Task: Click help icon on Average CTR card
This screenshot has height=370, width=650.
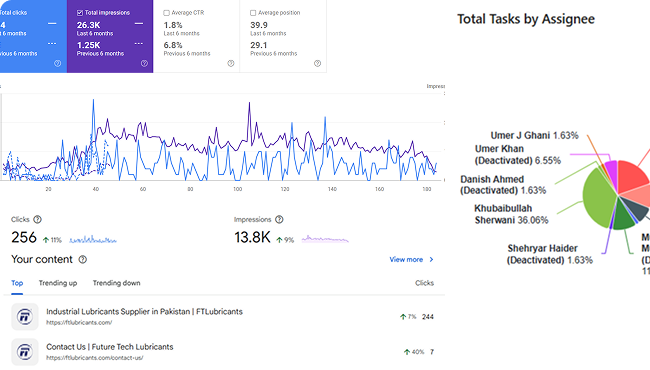Action: click(x=231, y=63)
